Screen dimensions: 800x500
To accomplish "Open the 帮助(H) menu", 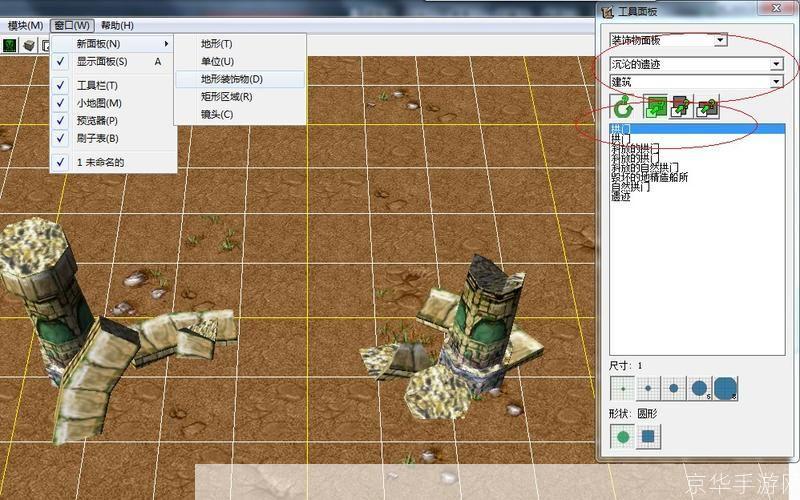I will (x=117, y=25).
